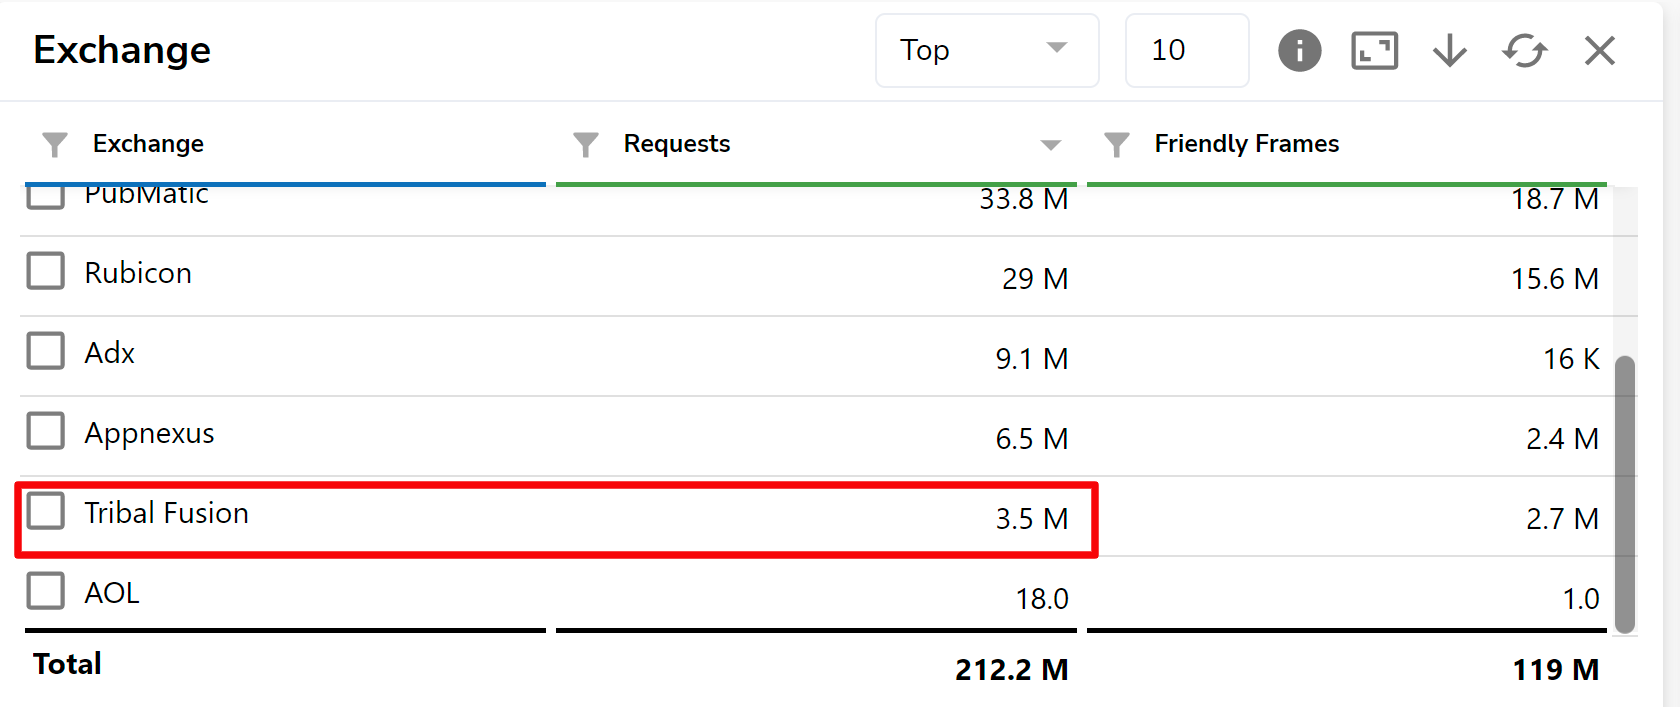Sort by the Exchange column header
This screenshot has width=1680, height=707.
point(148,144)
